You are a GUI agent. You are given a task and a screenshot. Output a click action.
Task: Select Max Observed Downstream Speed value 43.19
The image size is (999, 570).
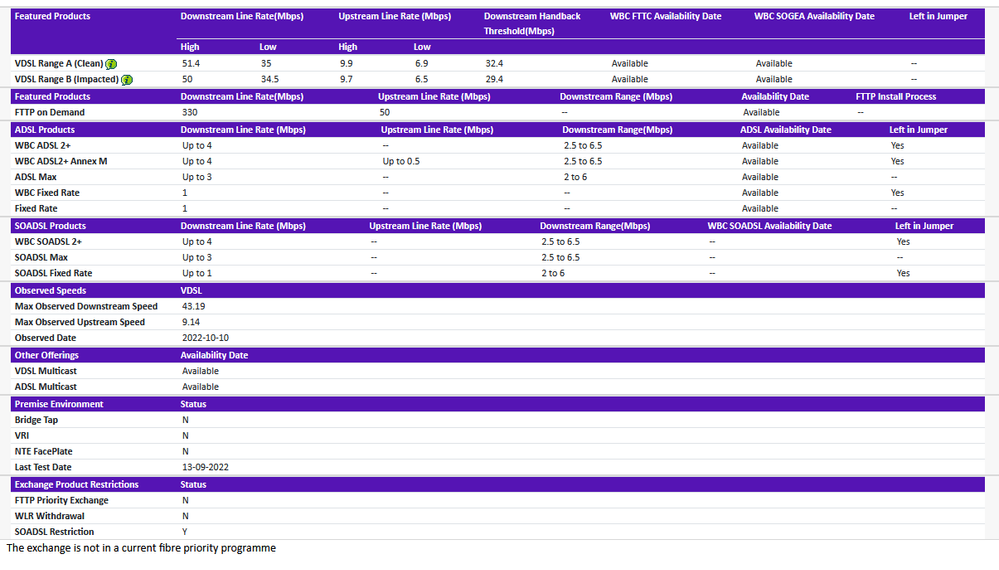coord(194,306)
